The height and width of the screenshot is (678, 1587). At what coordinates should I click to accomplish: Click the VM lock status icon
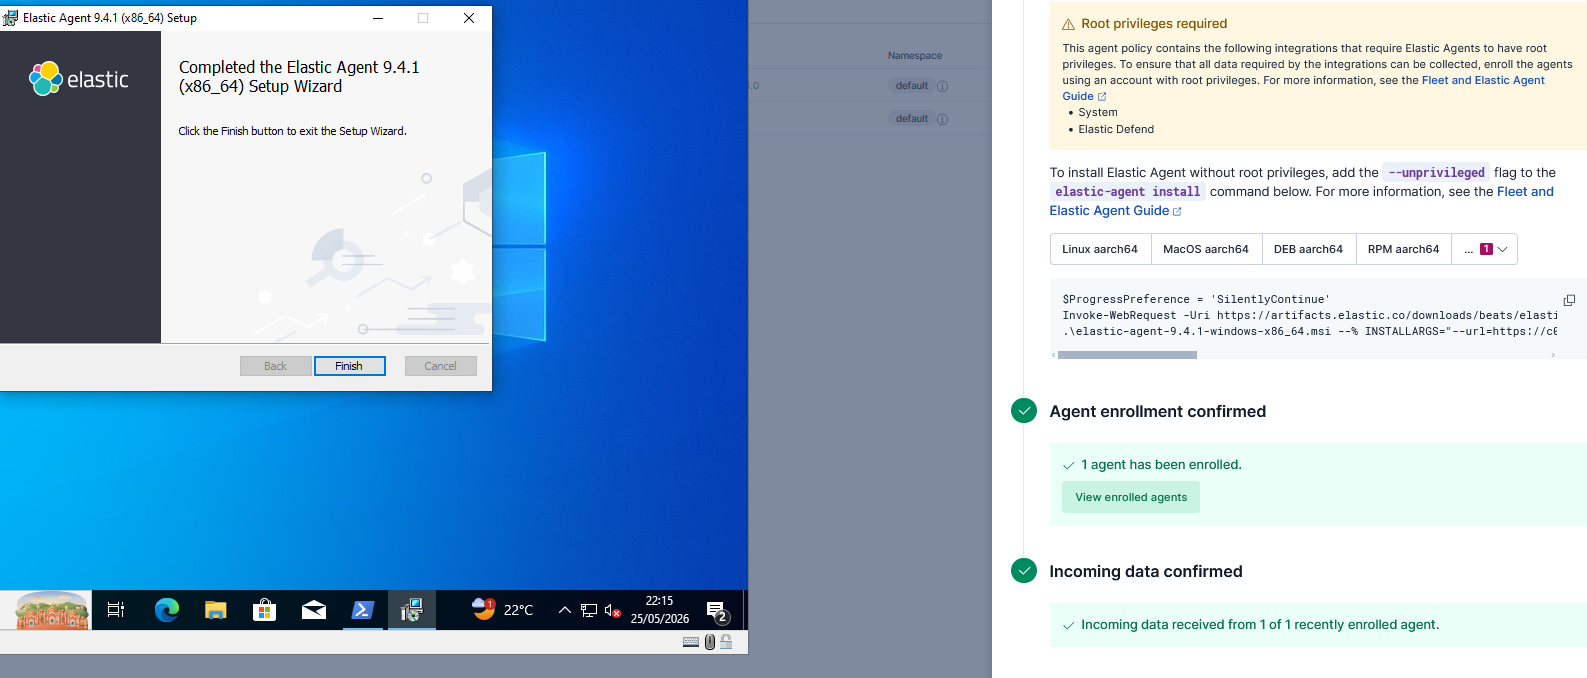(726, 642)
